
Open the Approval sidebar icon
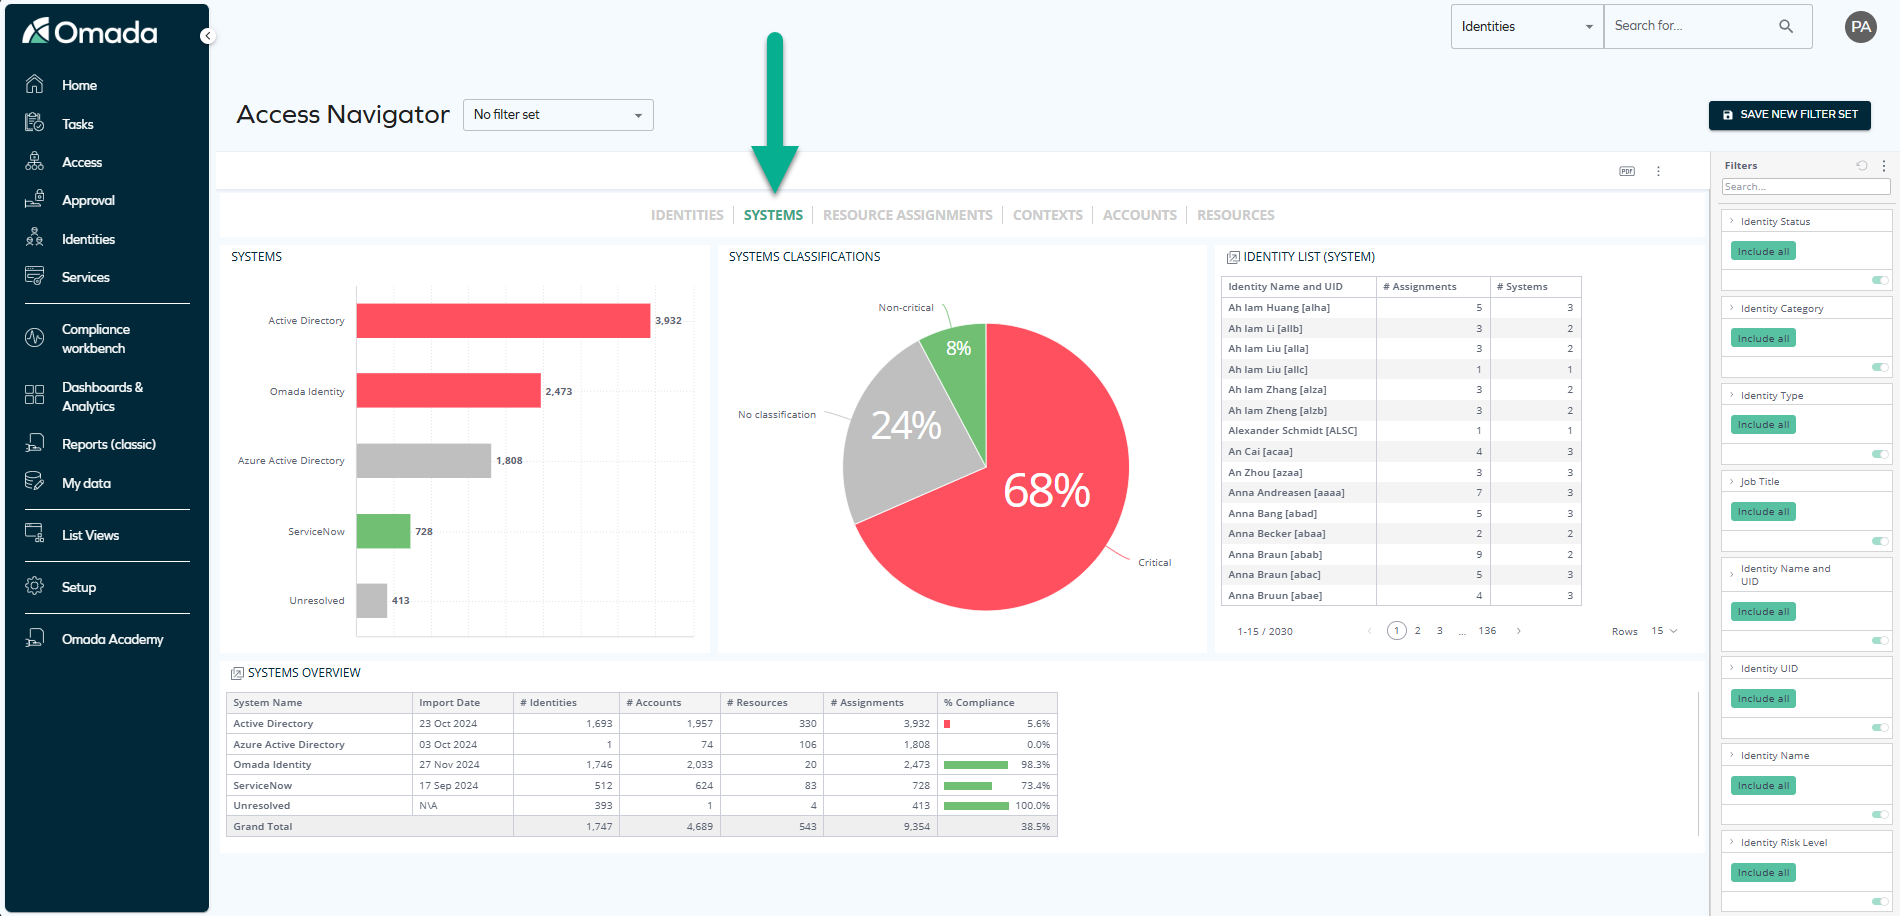tap(34, 199)
